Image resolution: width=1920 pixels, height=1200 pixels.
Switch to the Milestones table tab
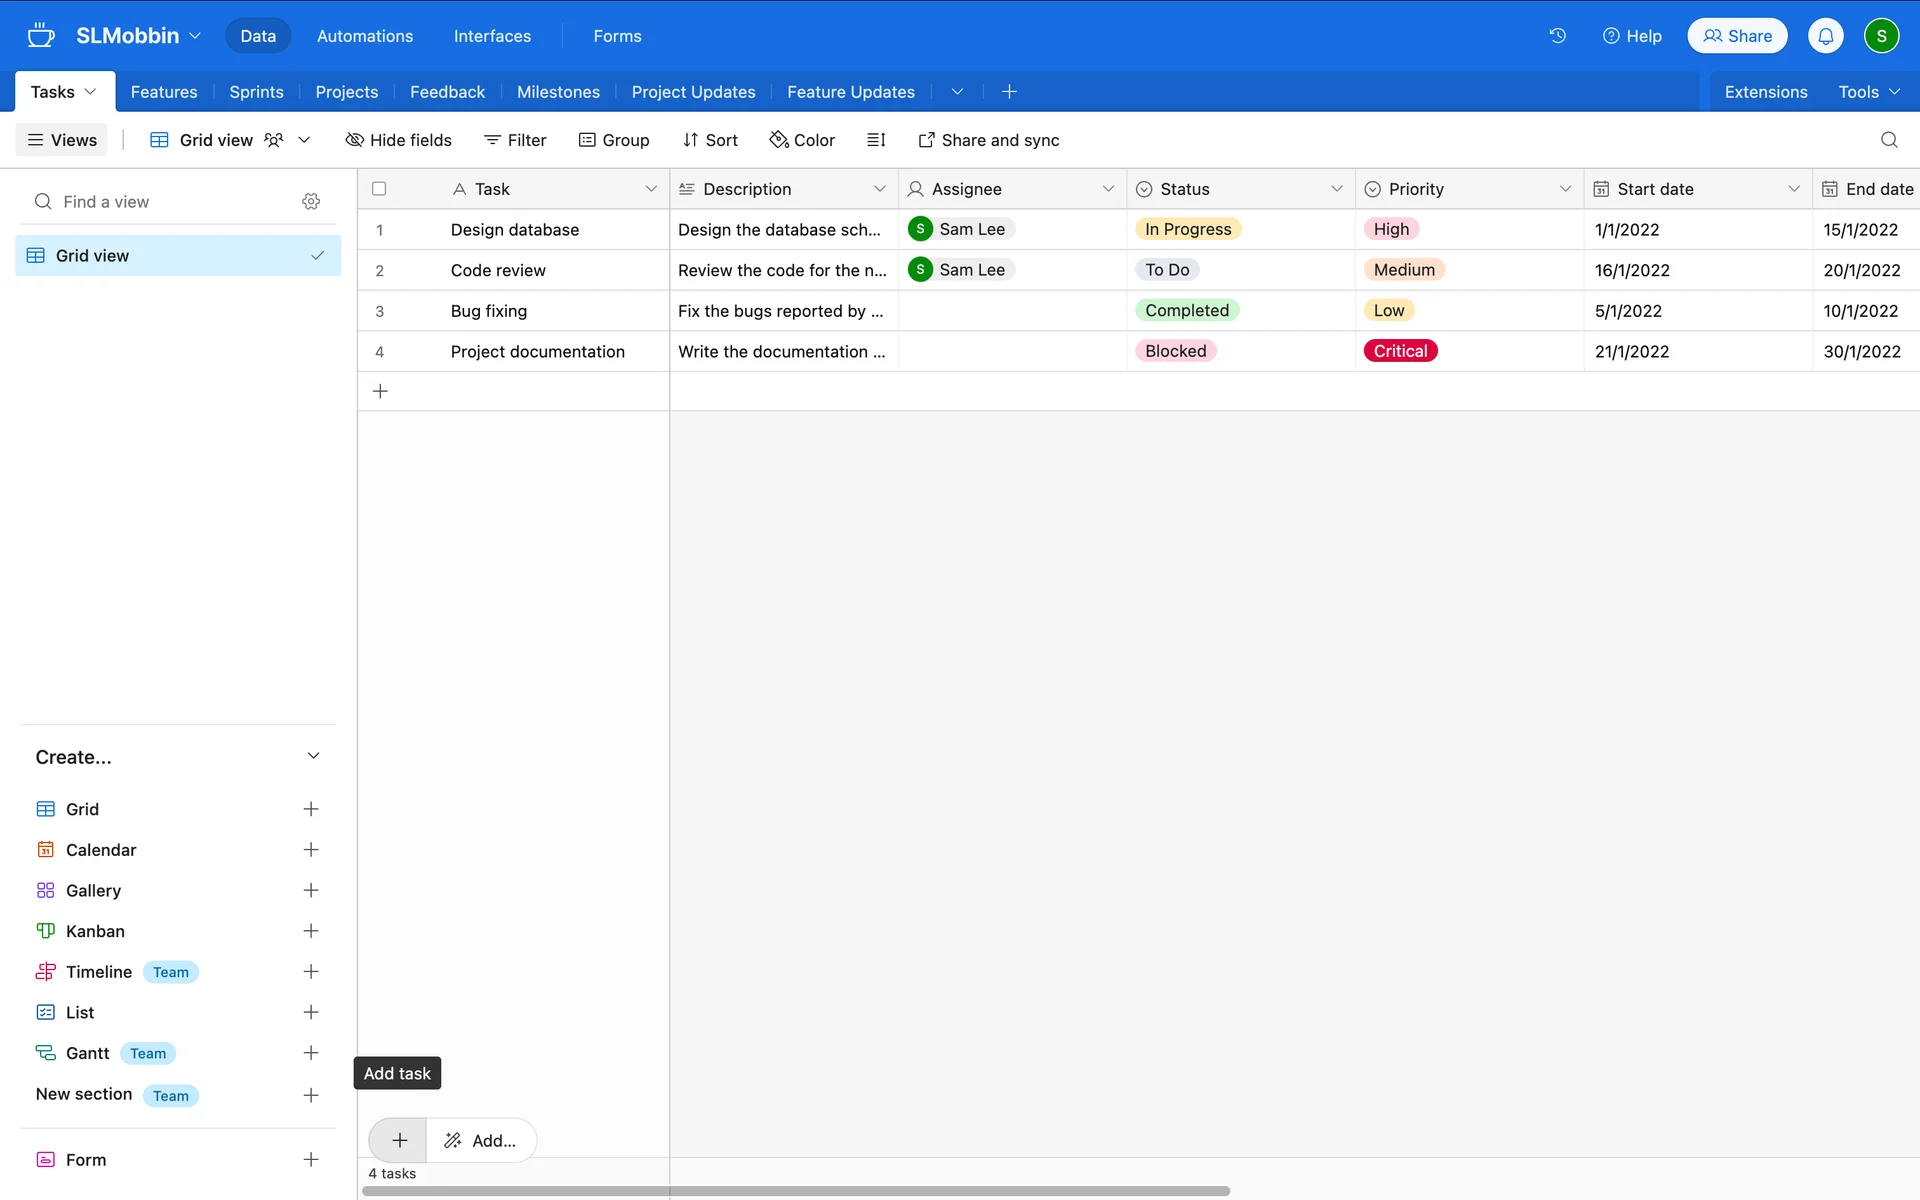pyautogui.click(x=558, y=92)
